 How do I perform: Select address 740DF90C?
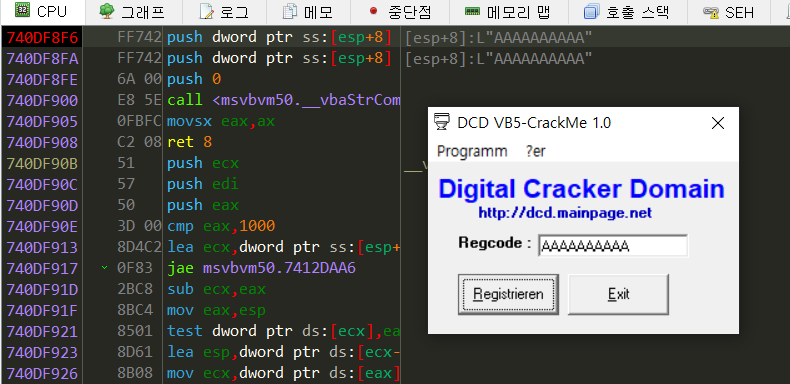[x=42, y=184]
